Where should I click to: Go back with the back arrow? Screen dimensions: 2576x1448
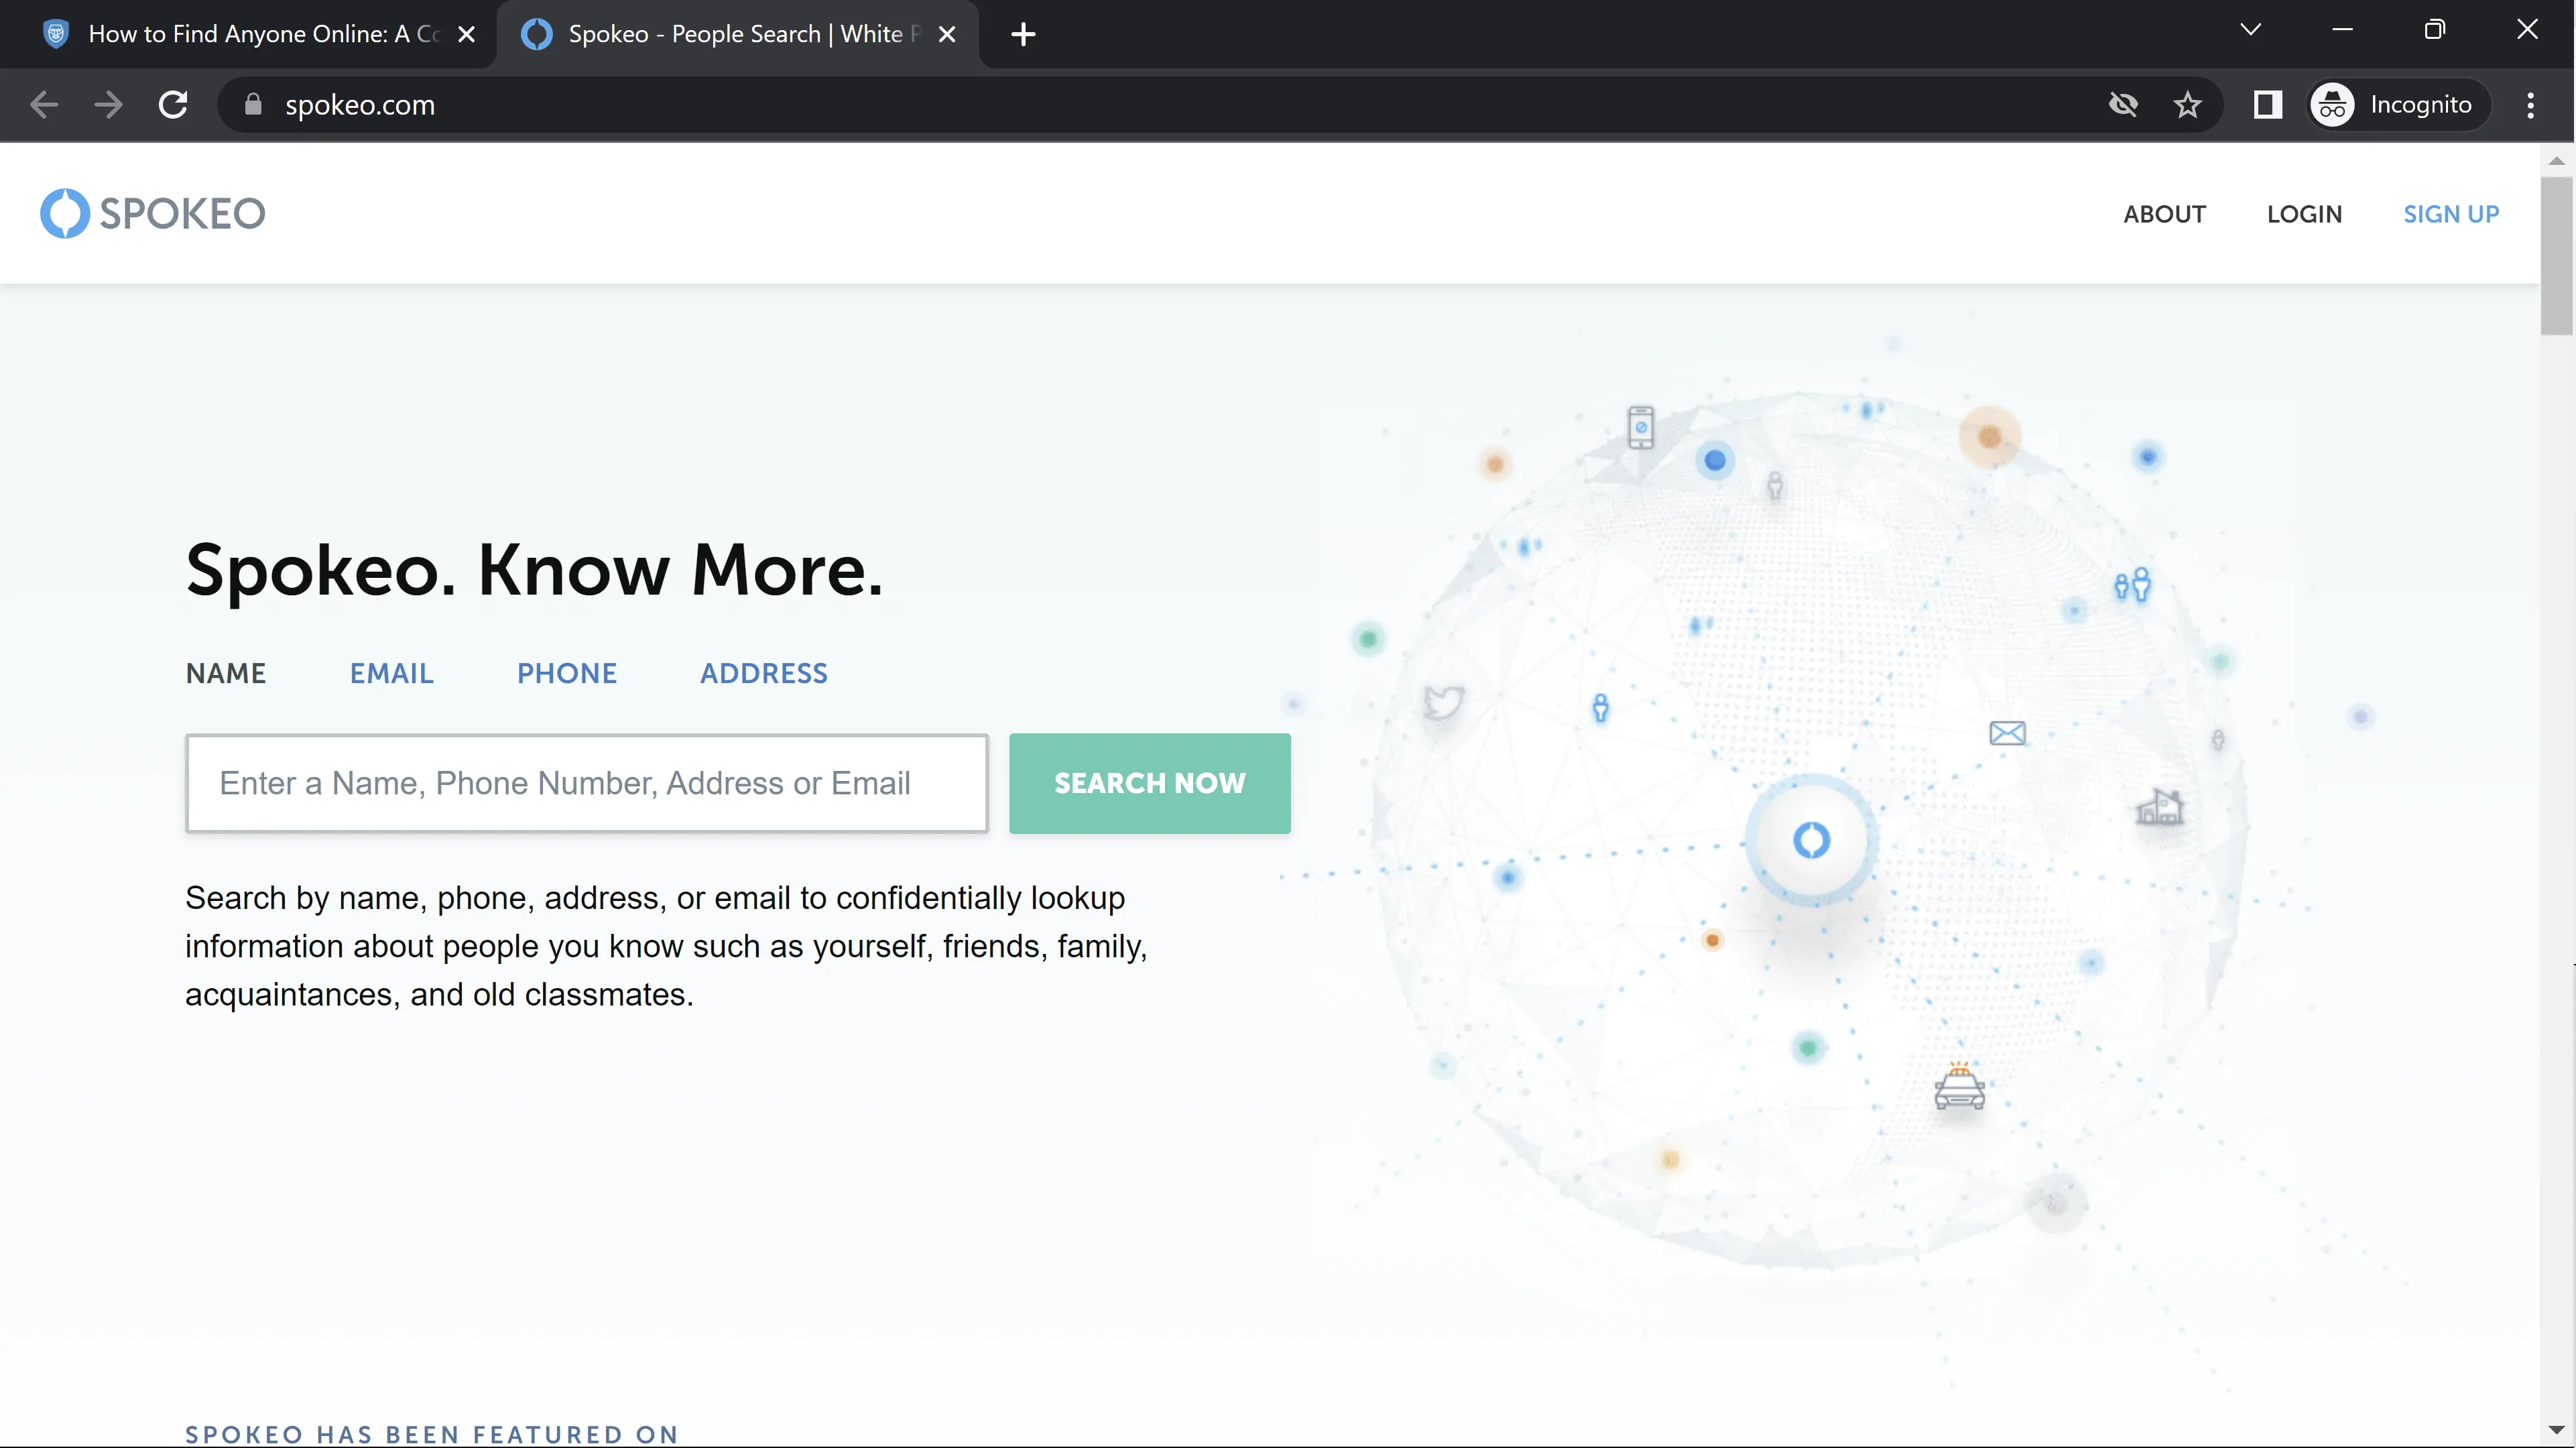[x=44, y=105]
